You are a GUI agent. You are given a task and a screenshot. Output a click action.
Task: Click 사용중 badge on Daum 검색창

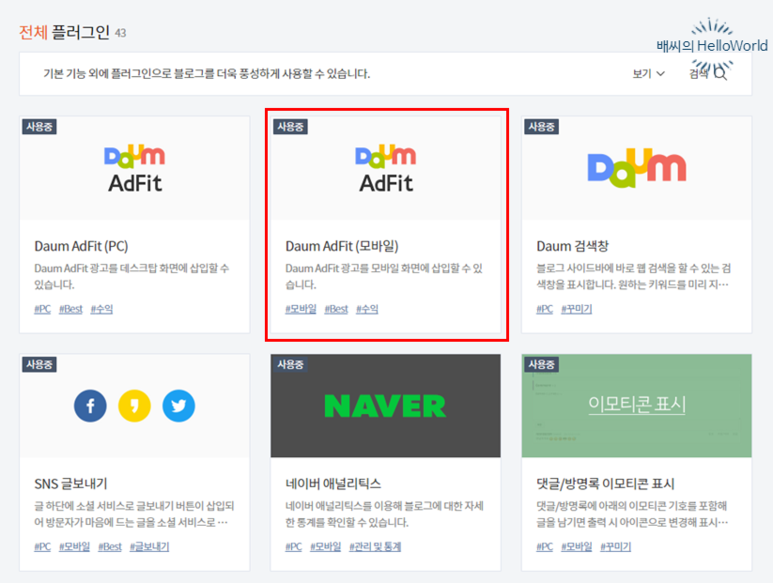tap(541, 127)
